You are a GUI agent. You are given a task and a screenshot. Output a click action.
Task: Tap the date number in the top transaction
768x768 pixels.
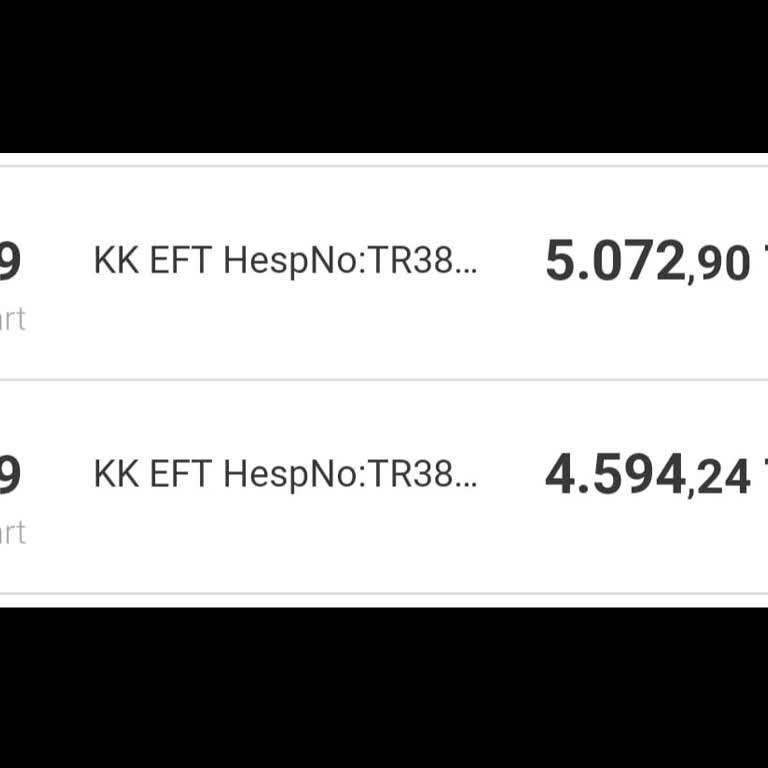click(x=10, y=262)
